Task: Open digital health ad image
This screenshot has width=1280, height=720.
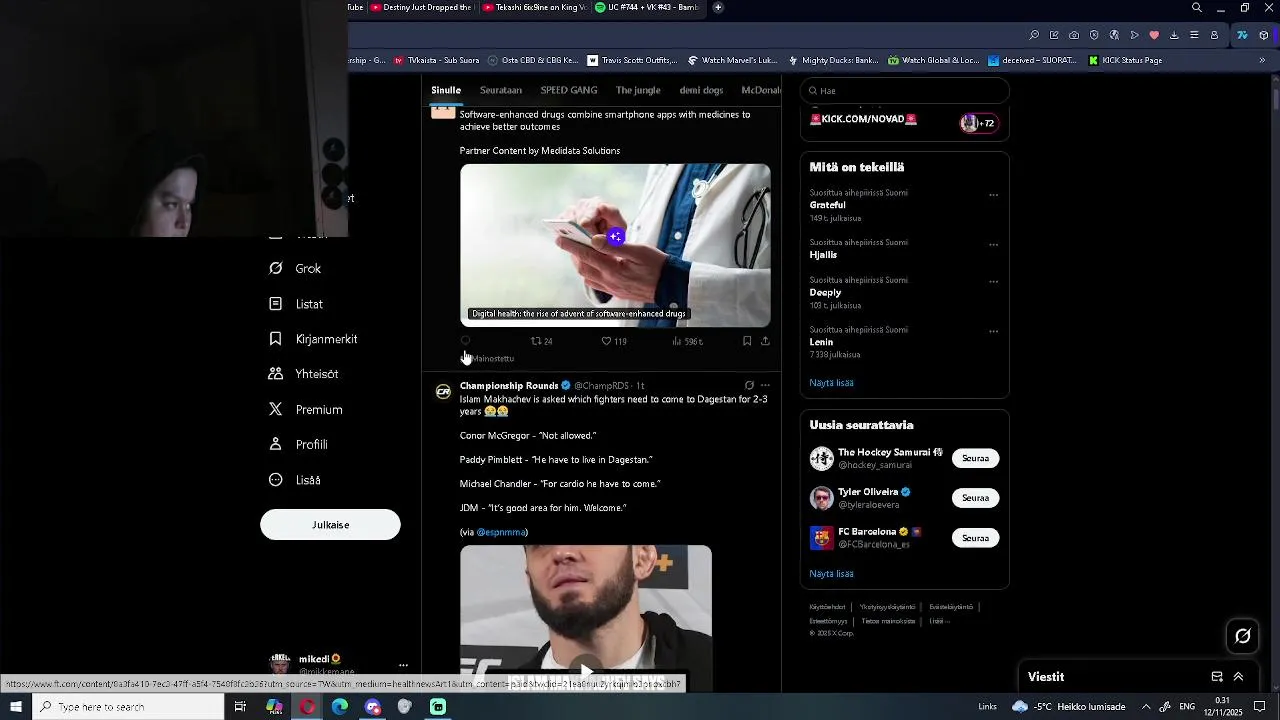Action: (x=615, y=245)
